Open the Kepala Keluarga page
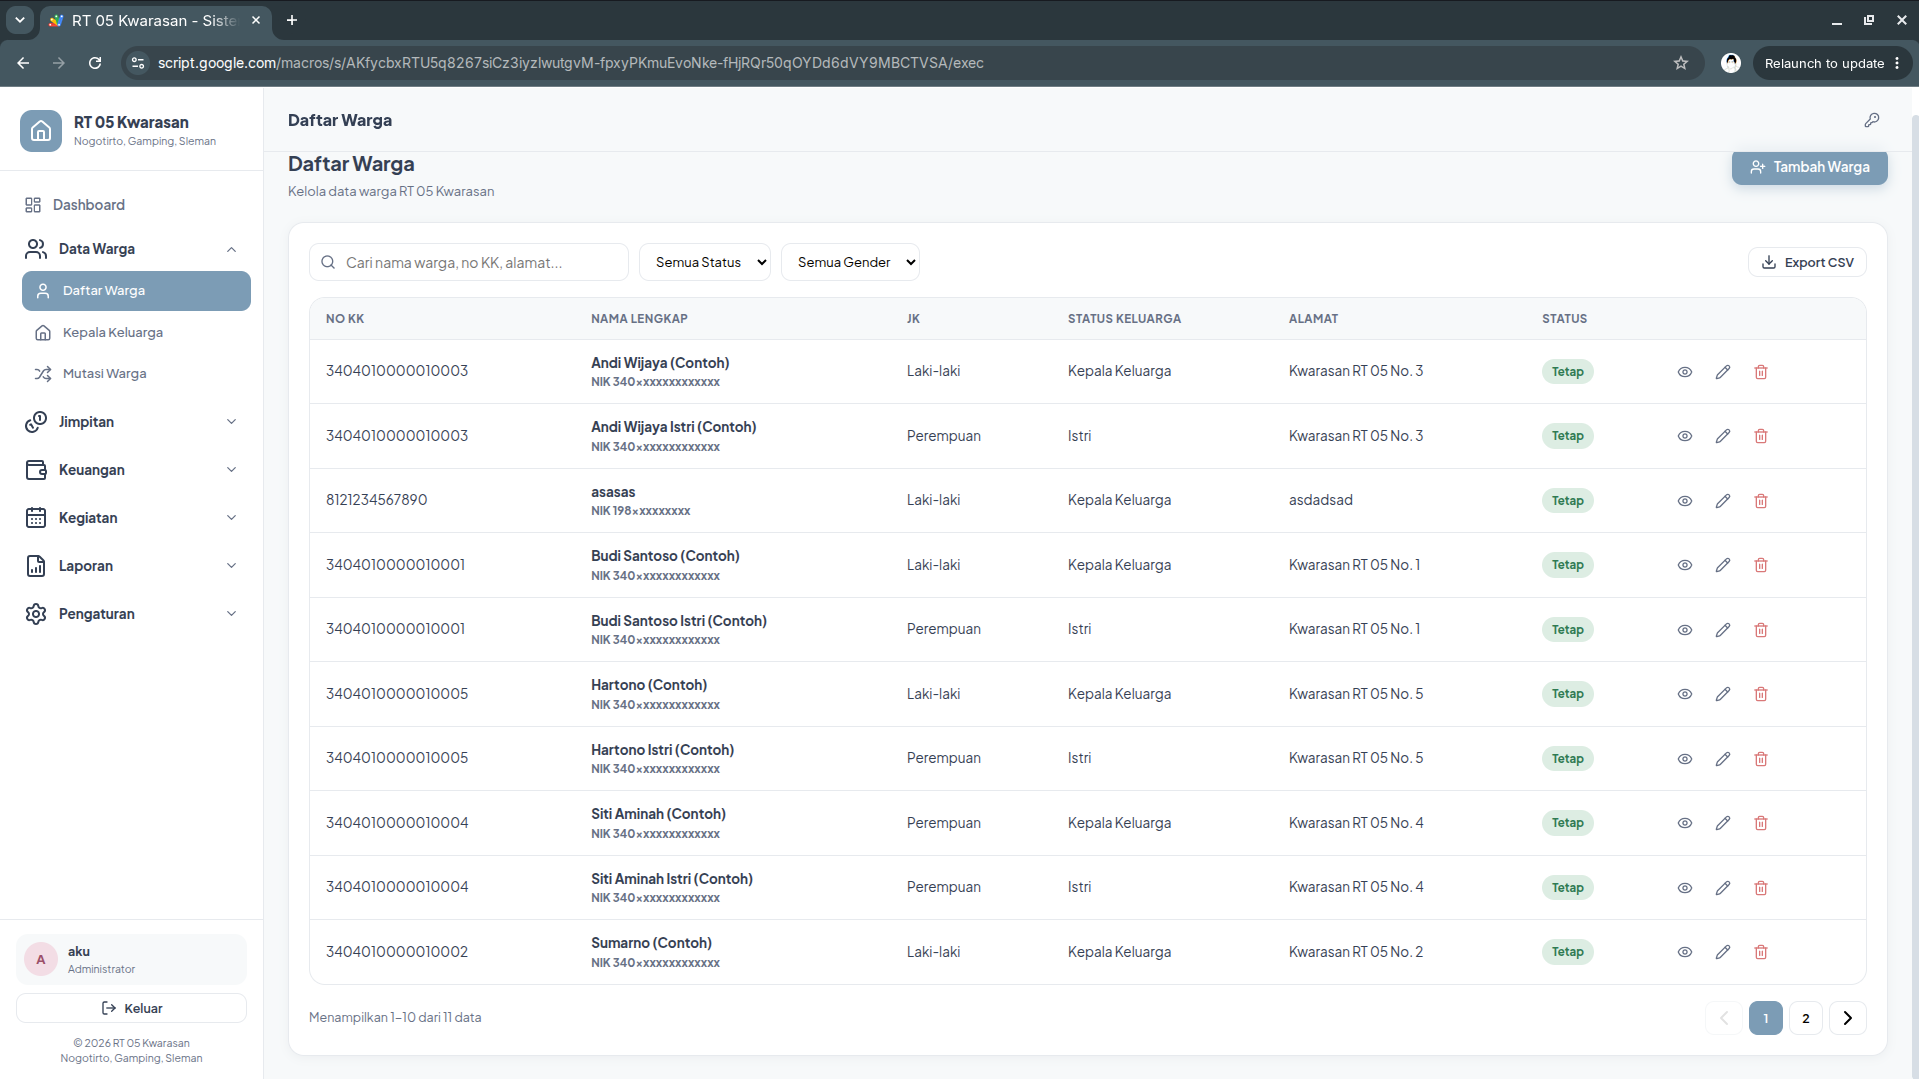Viewport: 1919px width, 1079px height. (136, 333)
